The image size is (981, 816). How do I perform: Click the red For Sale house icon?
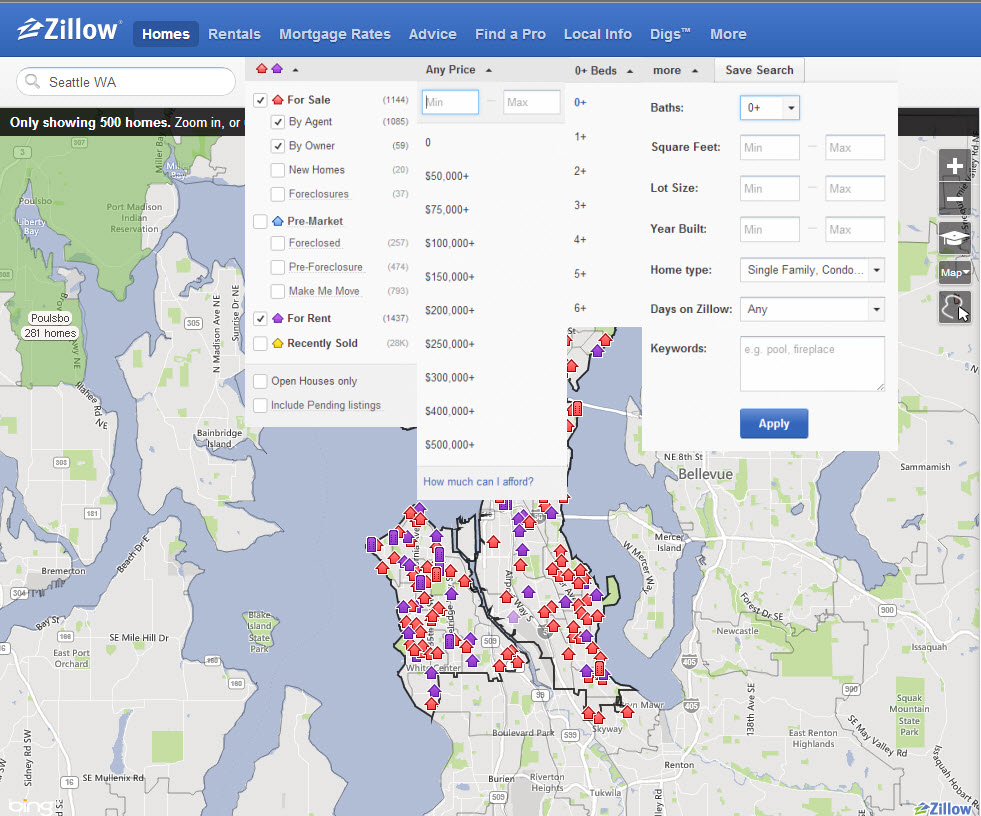pyautogui.click(x=278, y=99)
